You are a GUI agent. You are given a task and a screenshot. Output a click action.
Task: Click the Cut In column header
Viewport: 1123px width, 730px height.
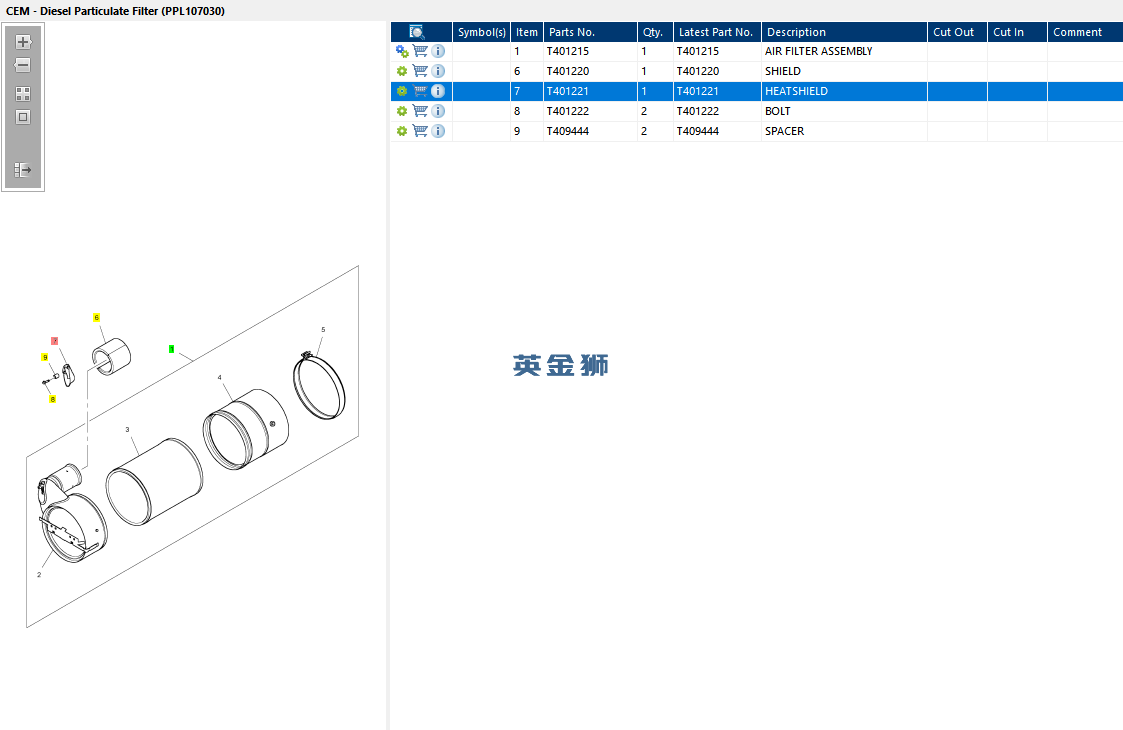(x=1018, y=32)
